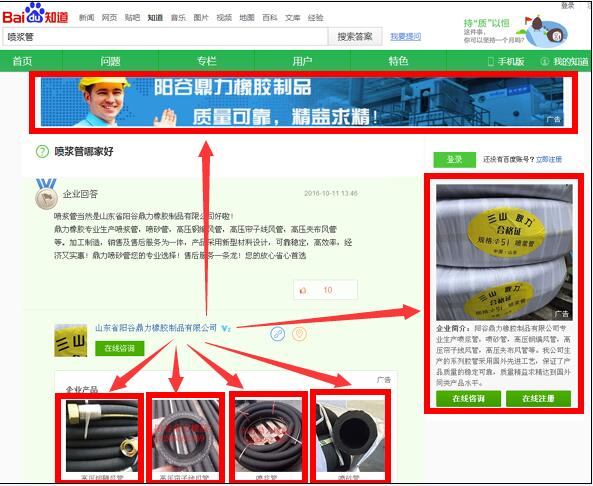Screen dimensions: 593x486
Task: Click the thumbs-up like icon
Action: pos(303,290)
